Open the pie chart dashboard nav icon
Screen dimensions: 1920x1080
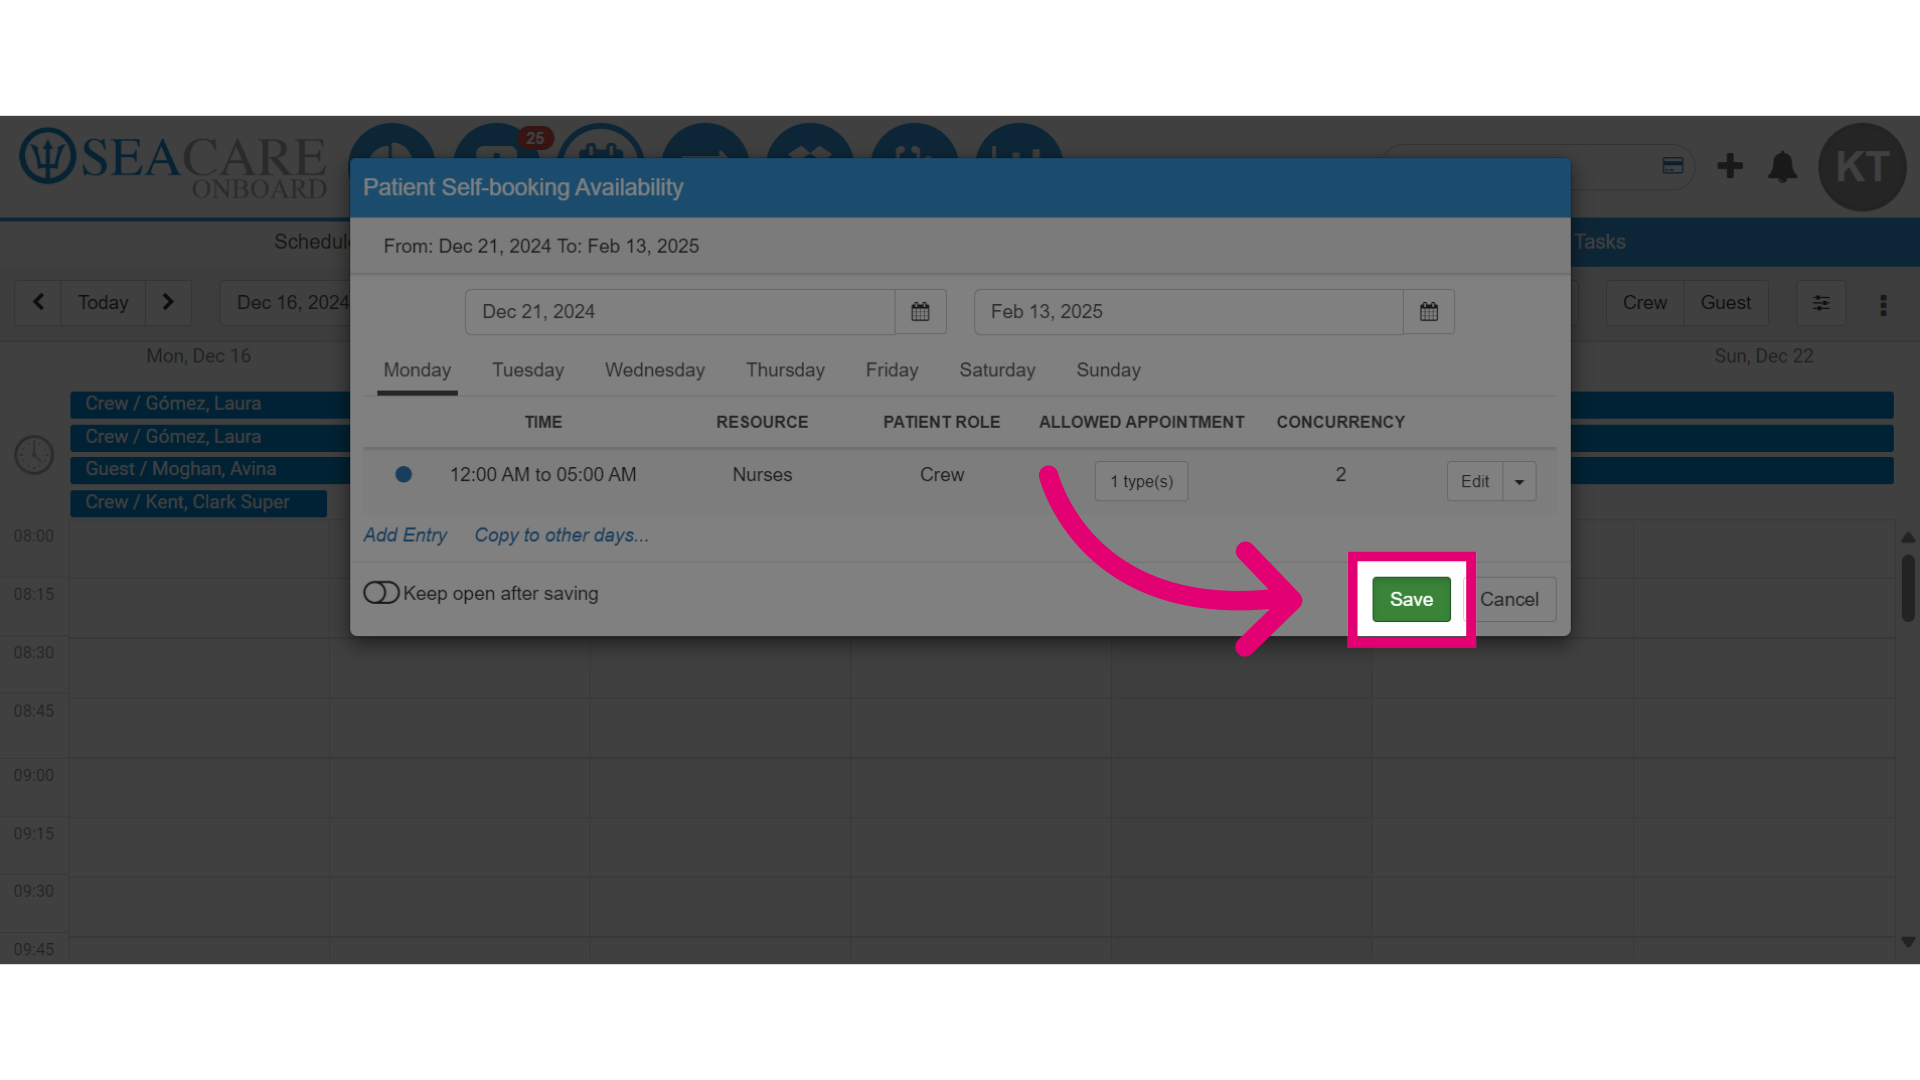(x=392, y=142)
